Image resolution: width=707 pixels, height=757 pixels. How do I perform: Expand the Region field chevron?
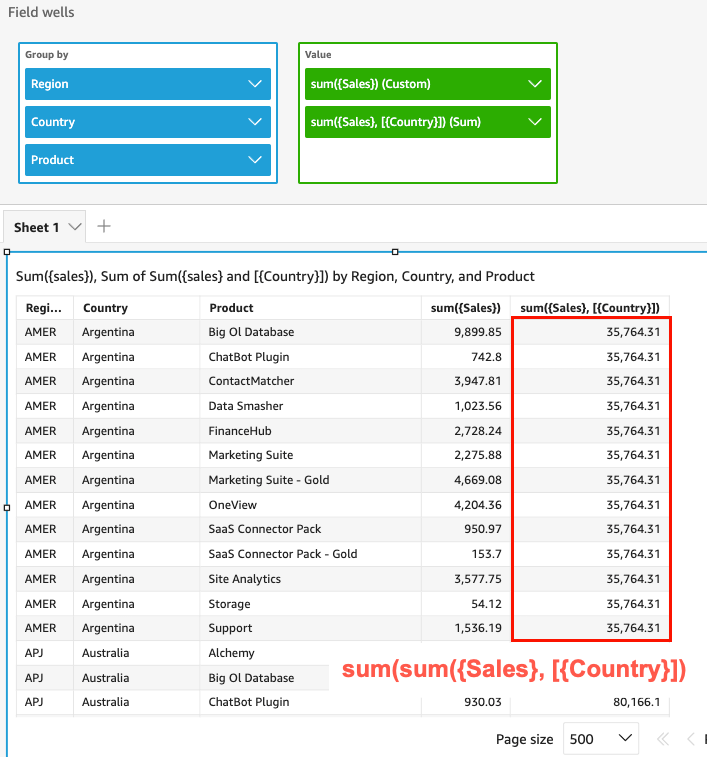pos(254,84)
